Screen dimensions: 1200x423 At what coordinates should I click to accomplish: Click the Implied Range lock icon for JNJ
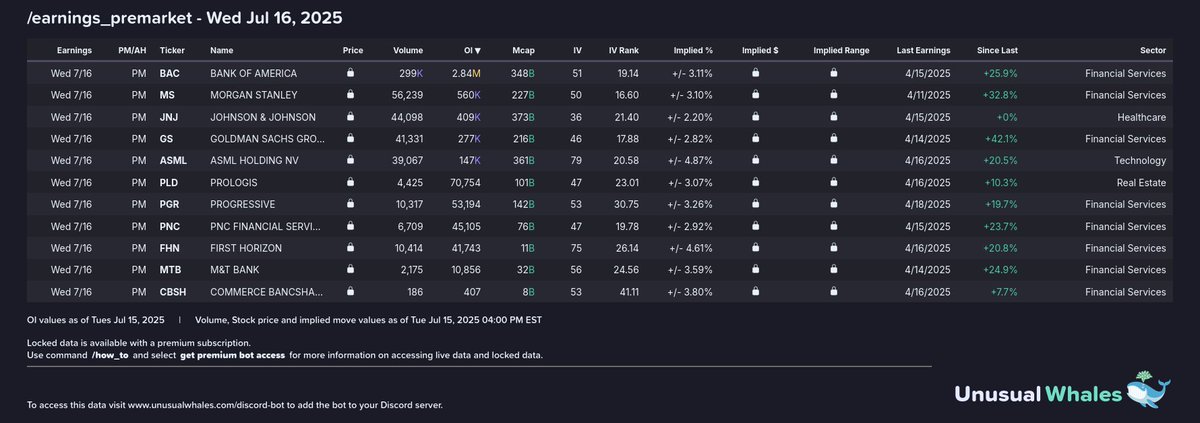coord(833,117)
